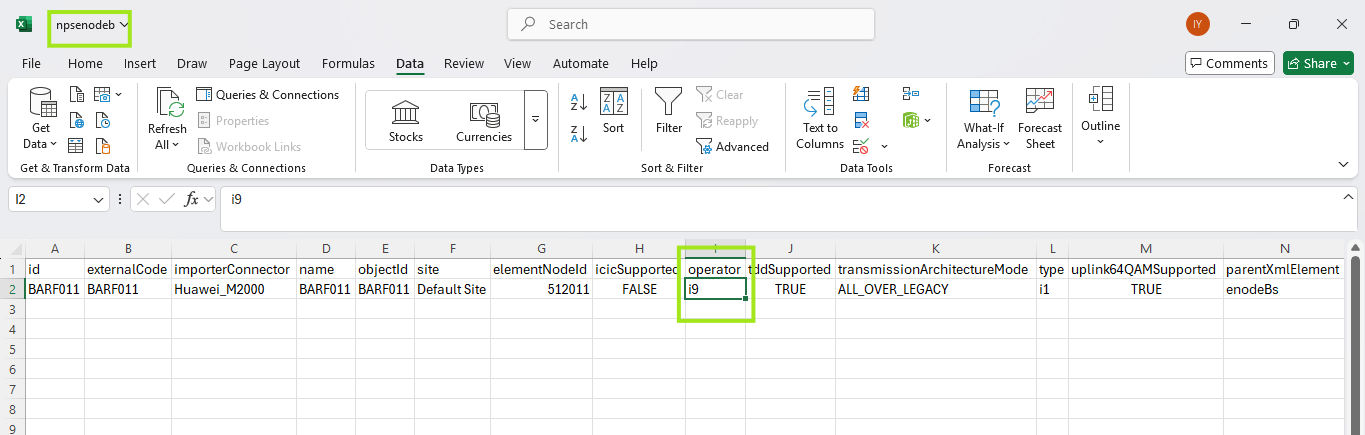Collapse the ribbon with the chevron
Image resolution: width=1365 pixels, height=435 pixels.
1343,164
